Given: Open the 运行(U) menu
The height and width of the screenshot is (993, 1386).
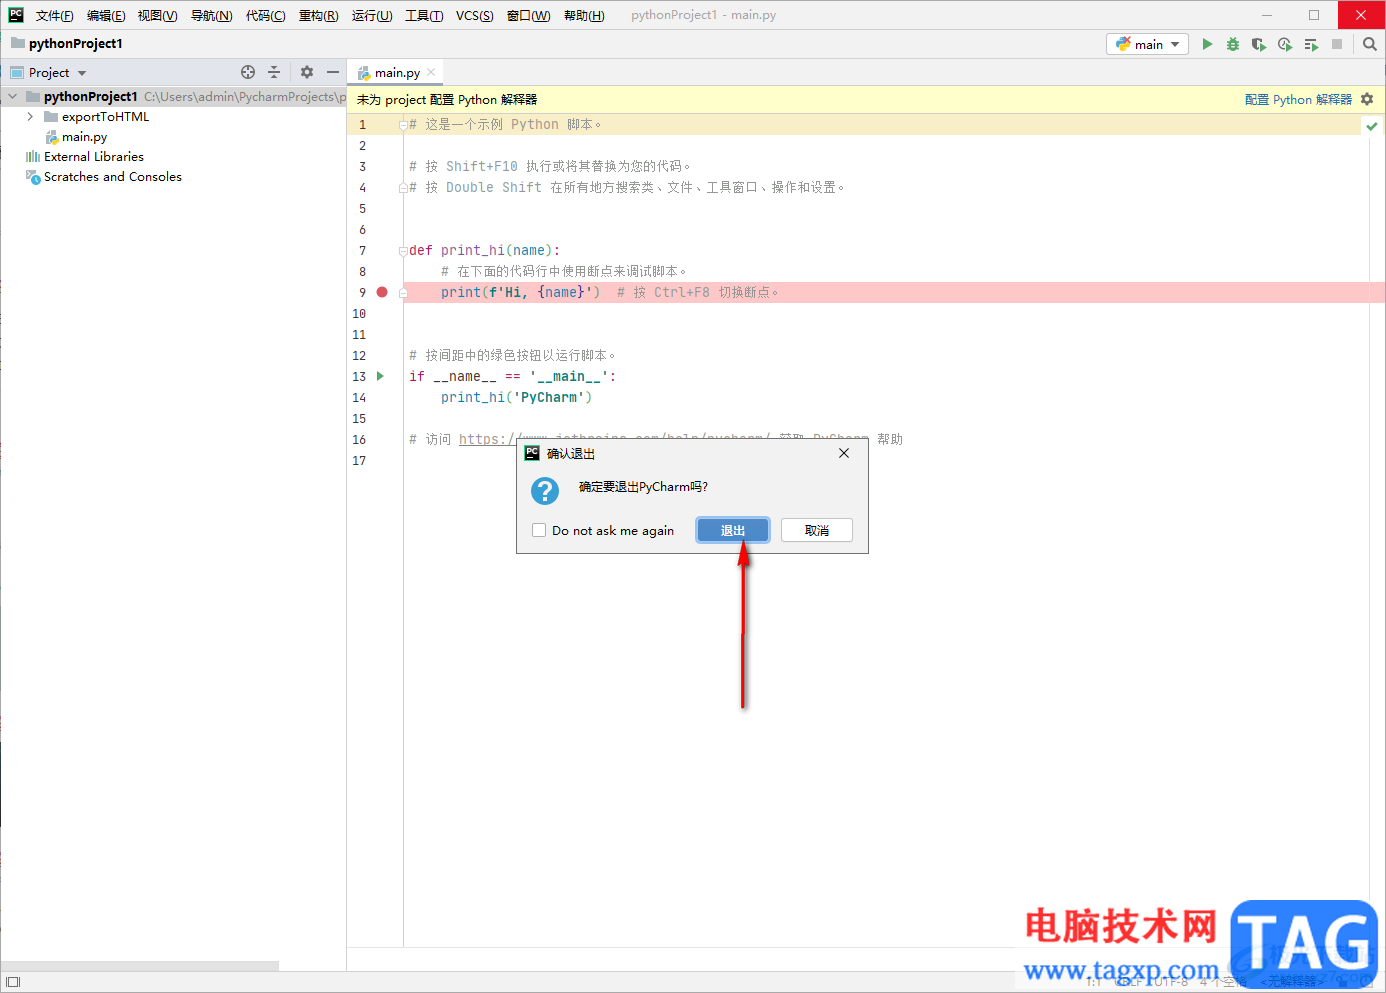Looking at the screenshot, I should click(x=371, y=15).
